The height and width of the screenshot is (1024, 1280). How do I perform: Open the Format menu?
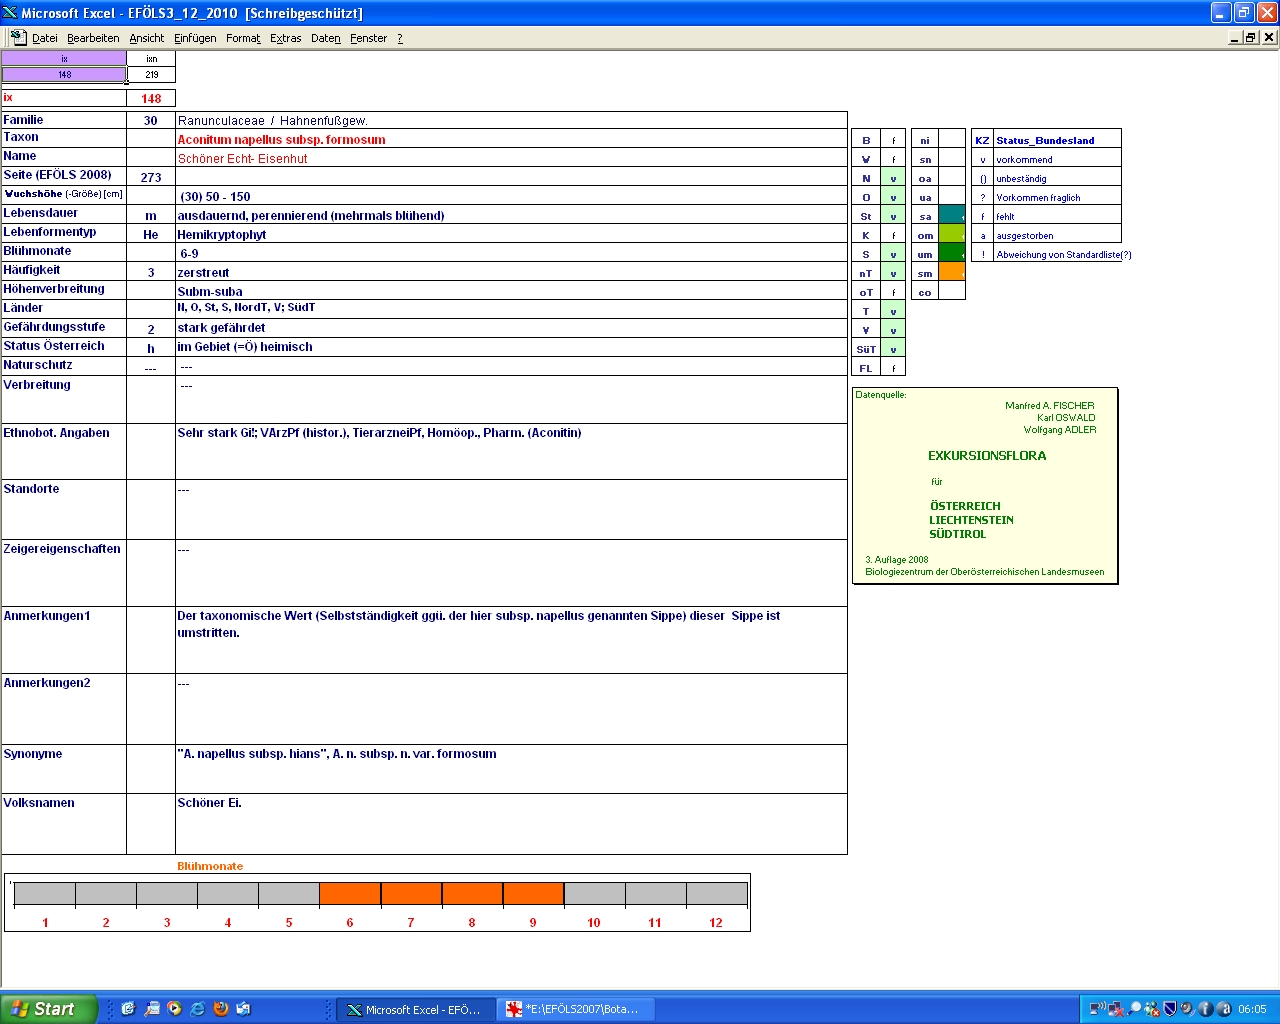pyautogui.click(x=243, y=38)
